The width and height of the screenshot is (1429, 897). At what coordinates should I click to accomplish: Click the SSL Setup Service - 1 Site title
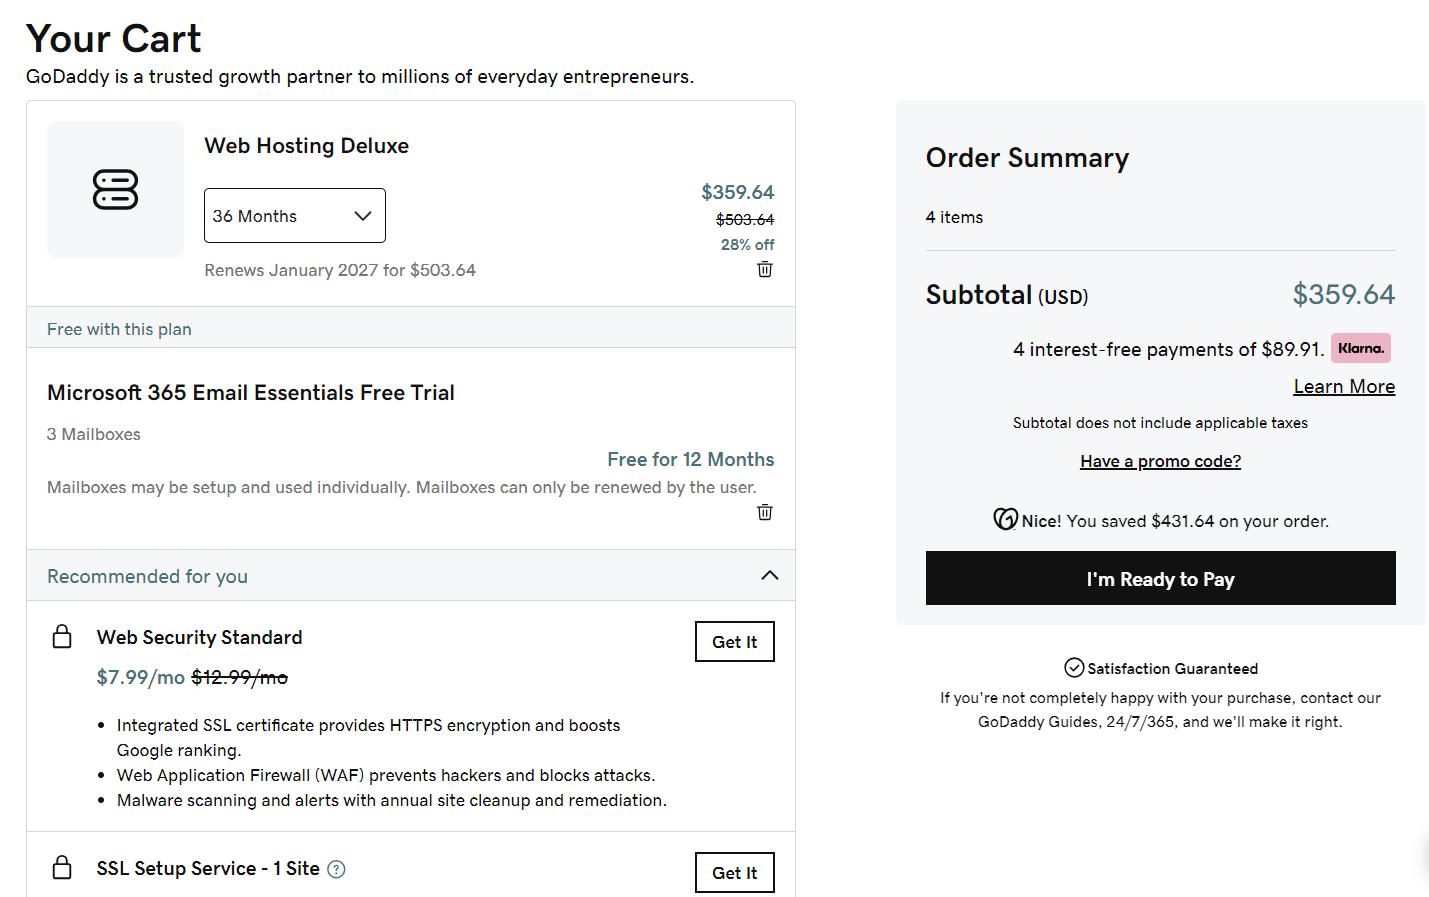click(208, 868)
